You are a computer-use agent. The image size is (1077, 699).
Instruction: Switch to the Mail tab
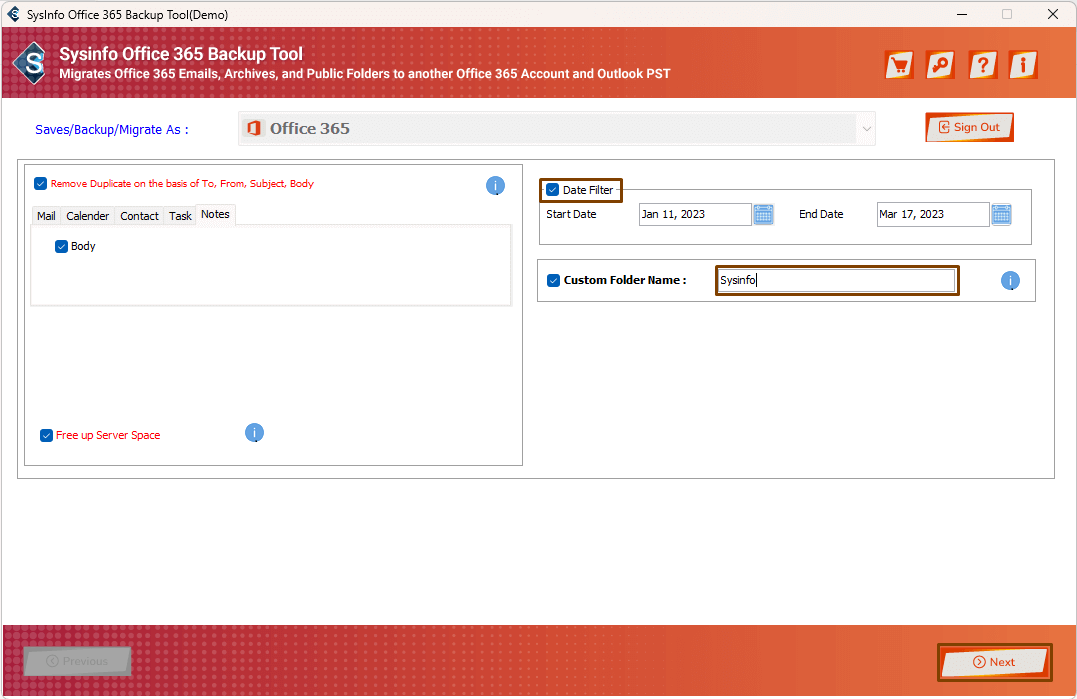click(x=46, y=216)
